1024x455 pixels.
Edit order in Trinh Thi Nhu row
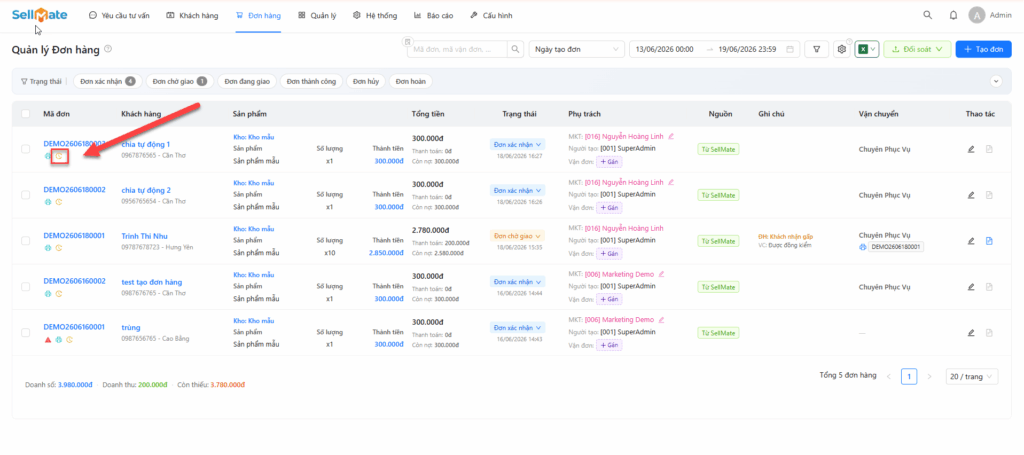[971, 241]
